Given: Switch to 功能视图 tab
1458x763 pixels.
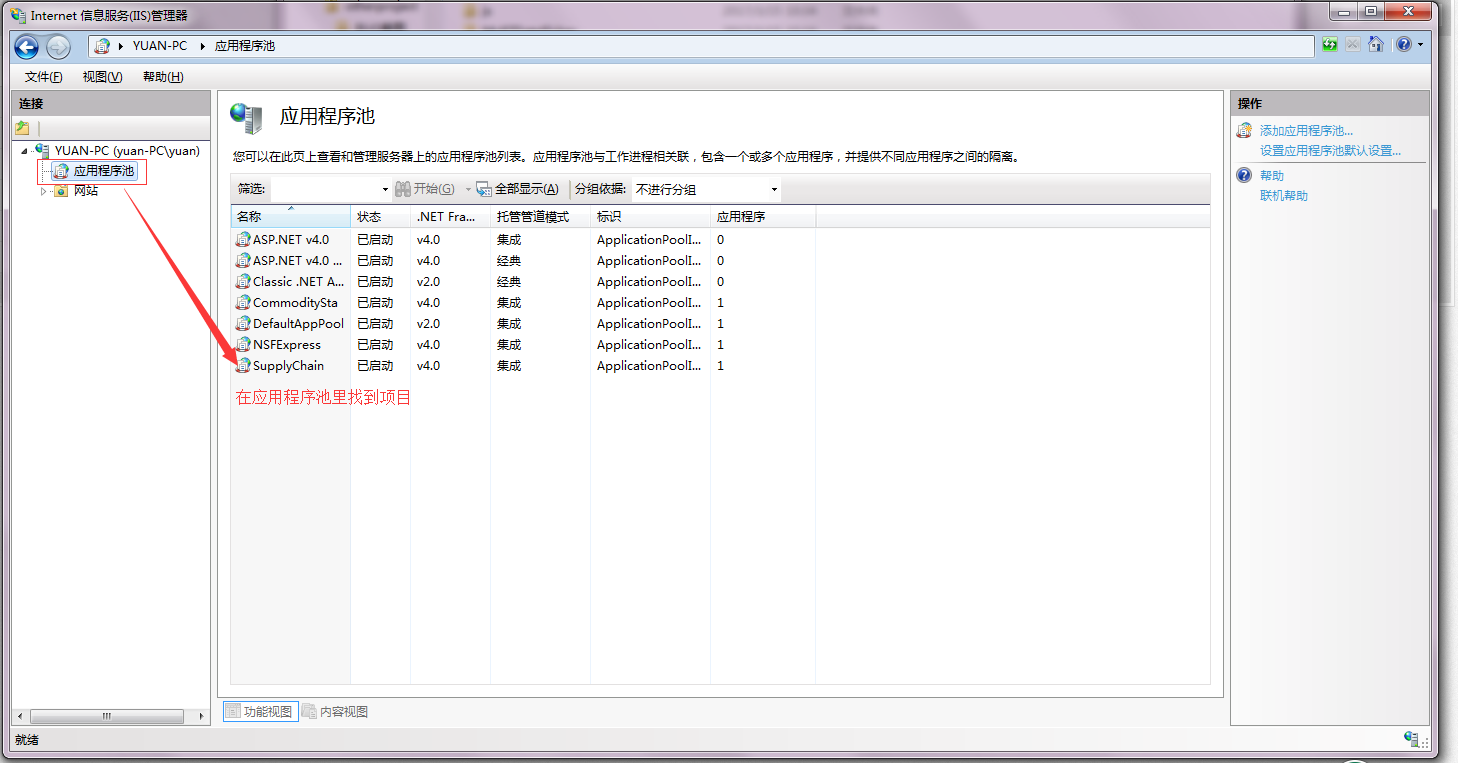Looking at the screenshot, I should click(x=260, y=712).
